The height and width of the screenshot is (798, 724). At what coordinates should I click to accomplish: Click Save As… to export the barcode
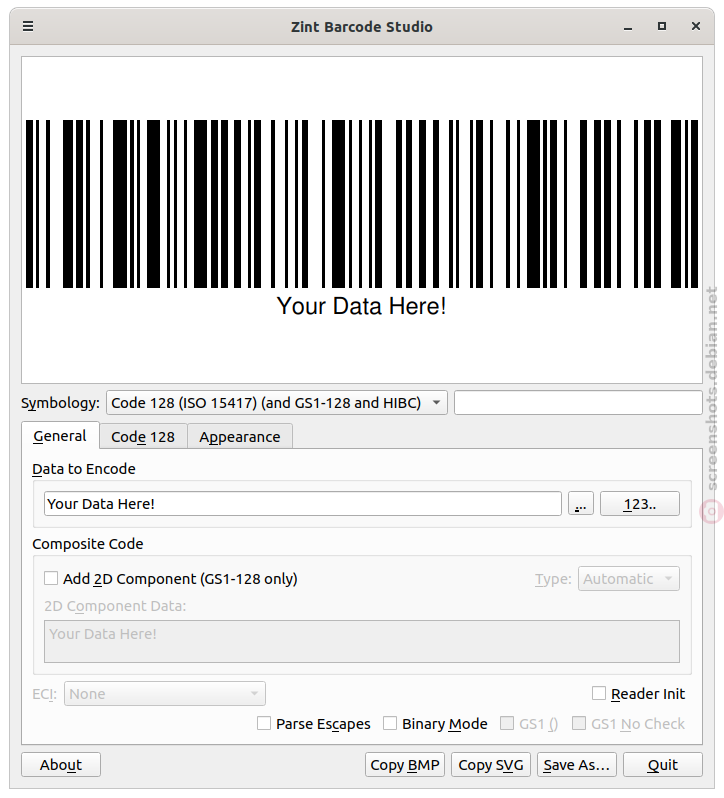[x=576, y=764]
